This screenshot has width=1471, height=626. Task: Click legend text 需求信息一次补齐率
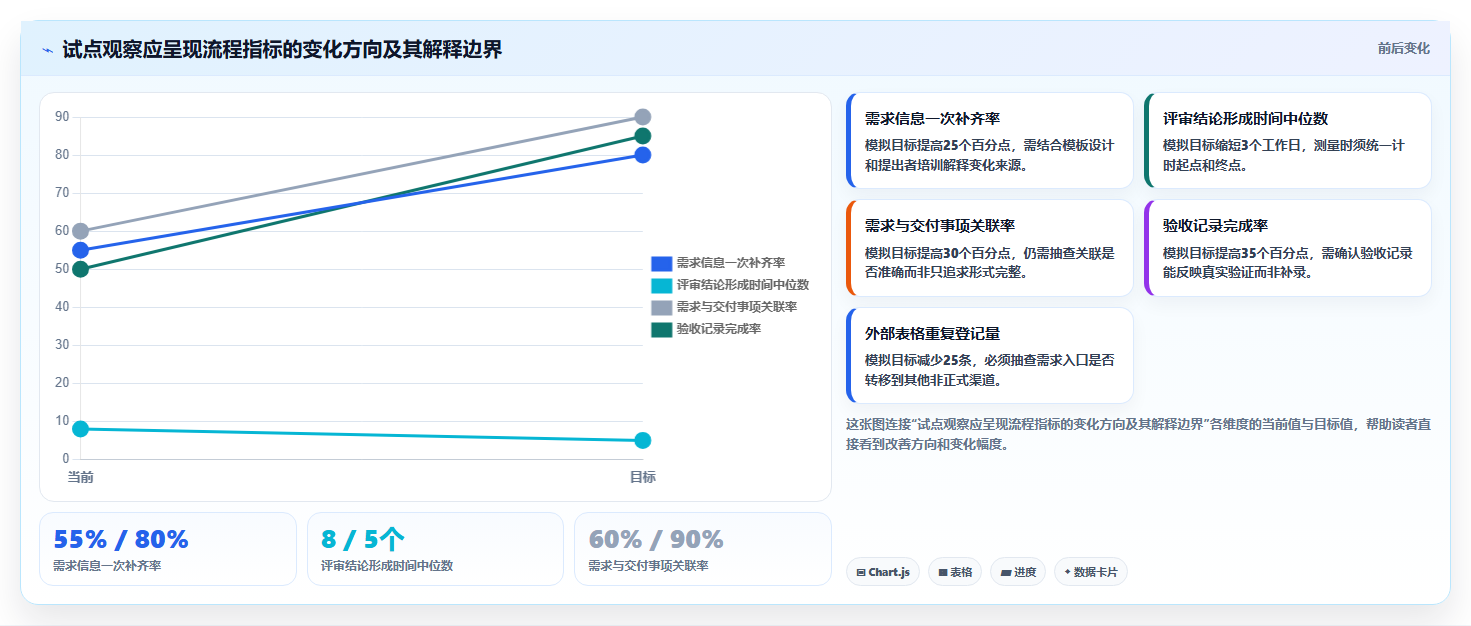click(730, 263)
